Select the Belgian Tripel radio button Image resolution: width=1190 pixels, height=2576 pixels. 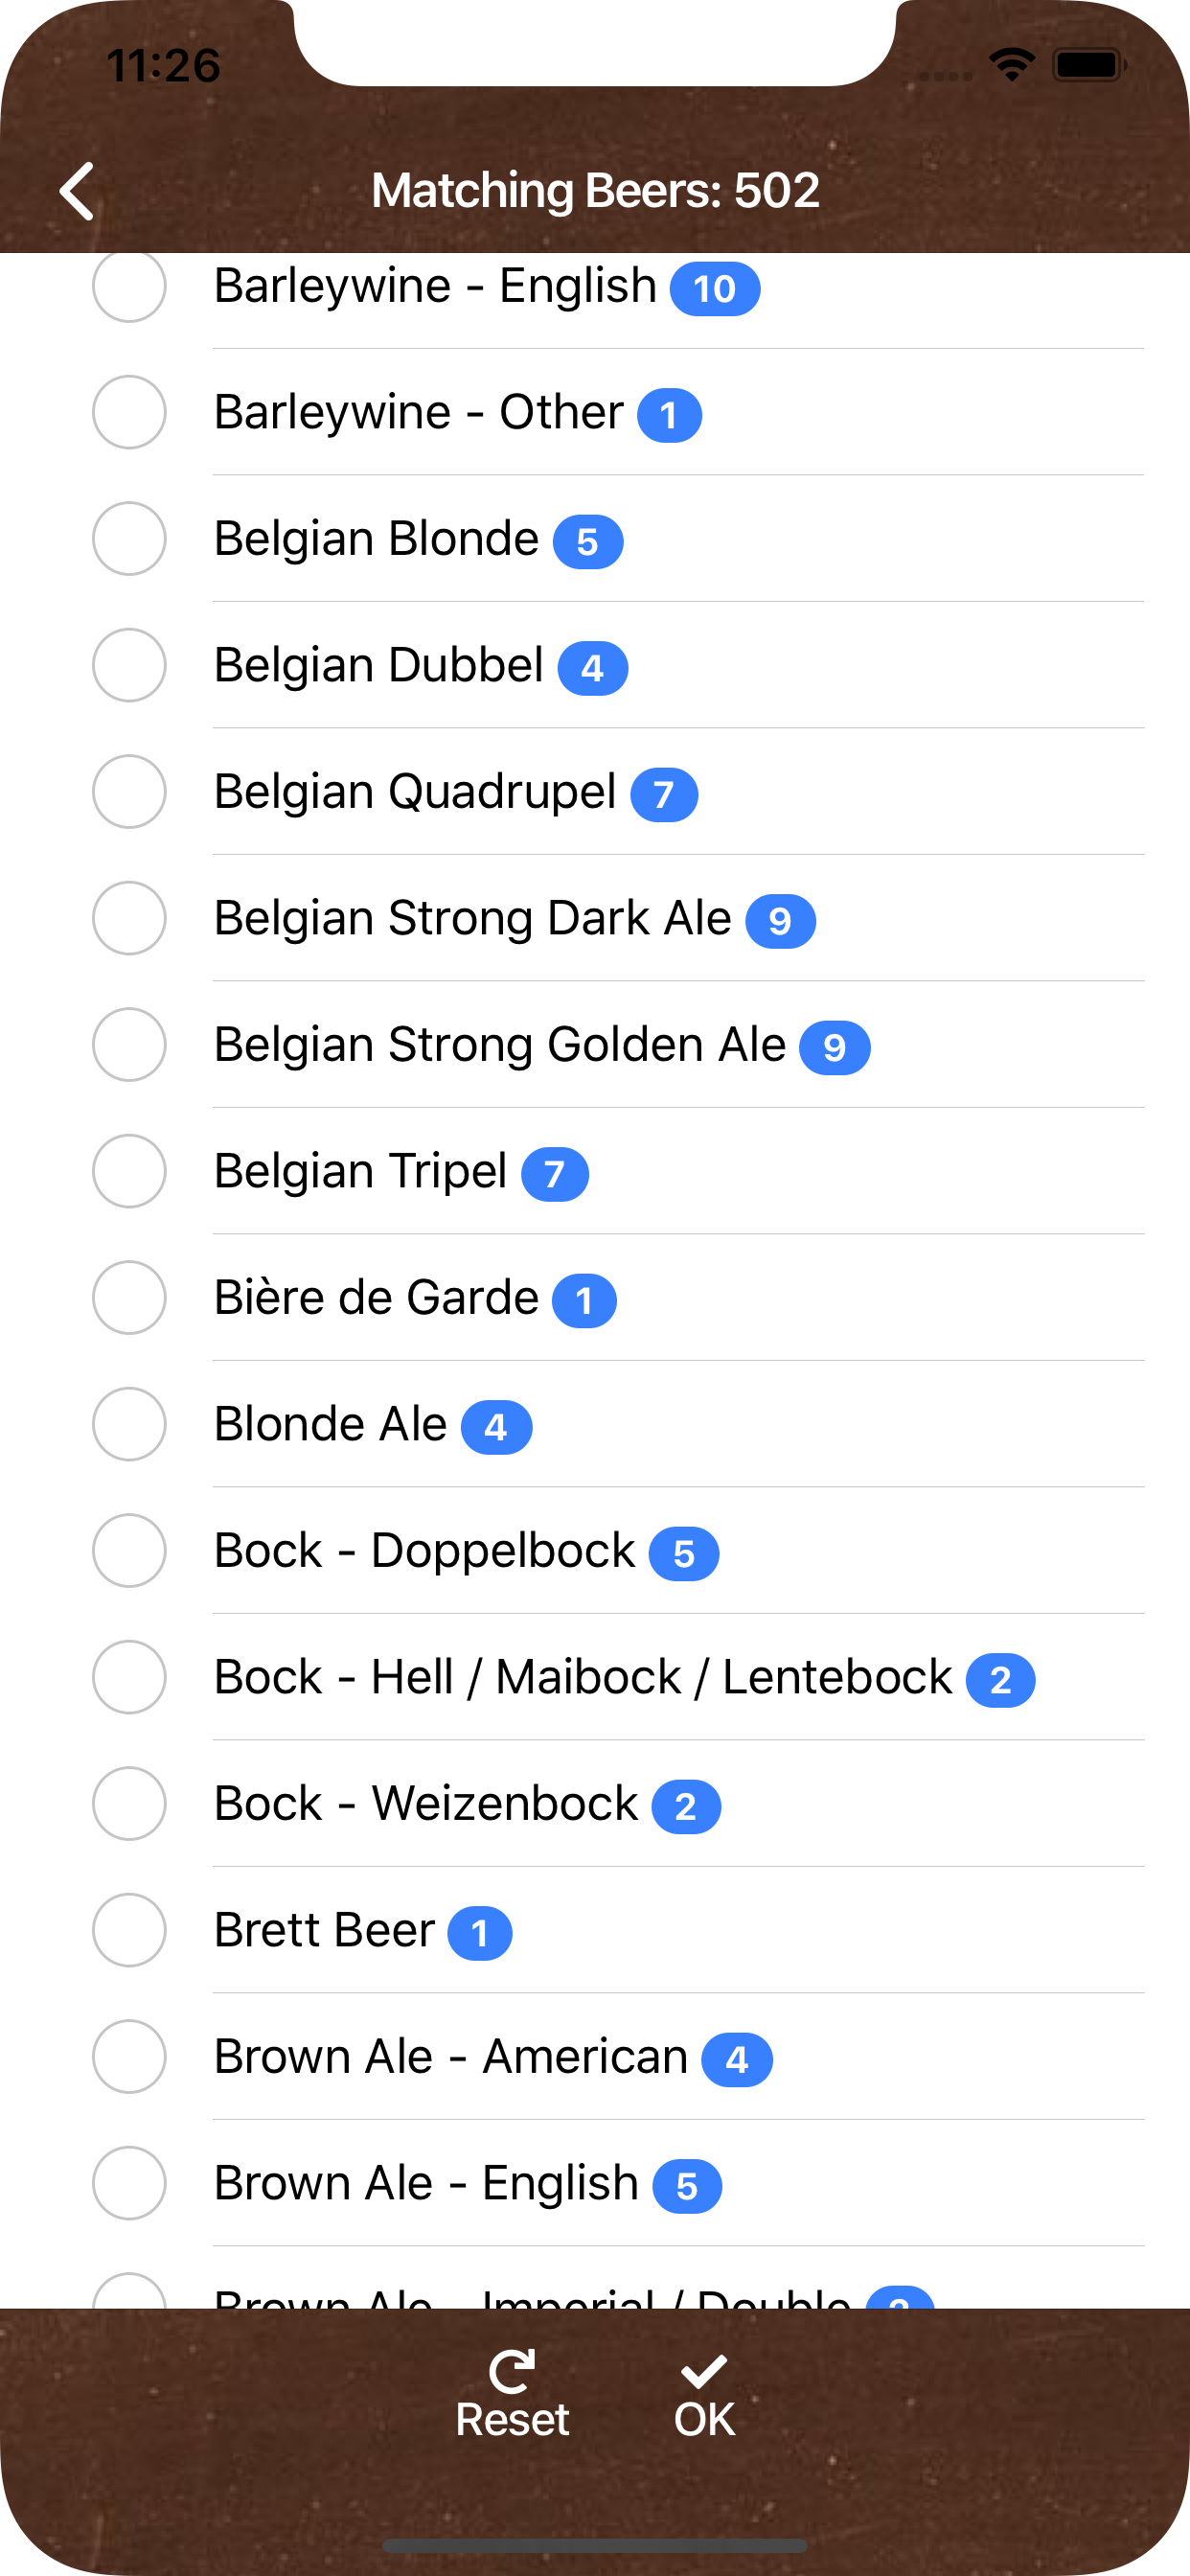tap(129, 1171)
